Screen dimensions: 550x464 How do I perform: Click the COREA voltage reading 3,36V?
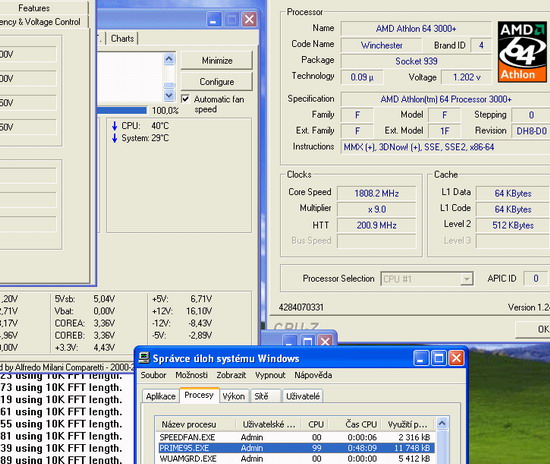tap(104, 323)
